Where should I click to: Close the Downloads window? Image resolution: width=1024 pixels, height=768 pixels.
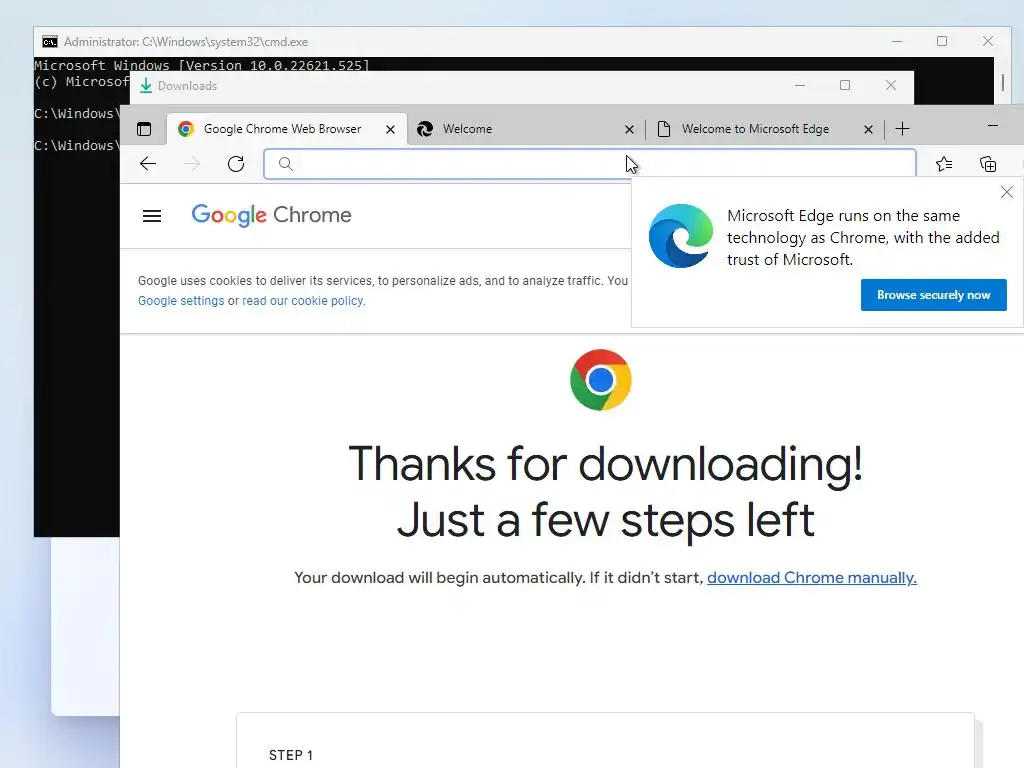point(890,86)
